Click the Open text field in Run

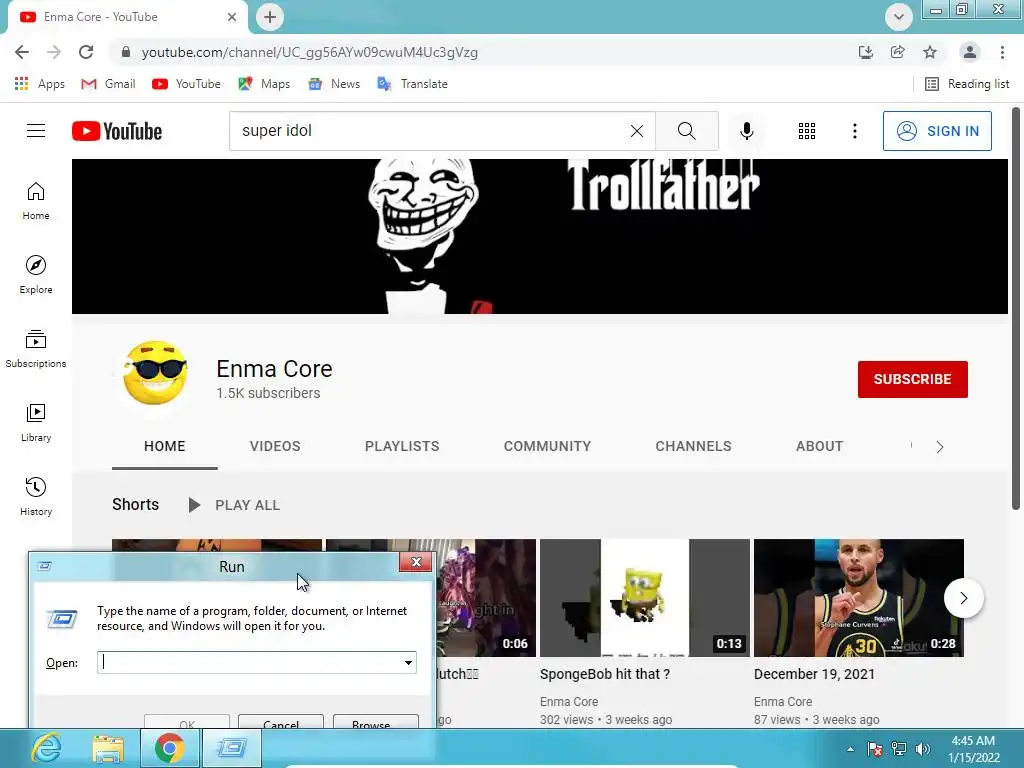pos(249,662)
